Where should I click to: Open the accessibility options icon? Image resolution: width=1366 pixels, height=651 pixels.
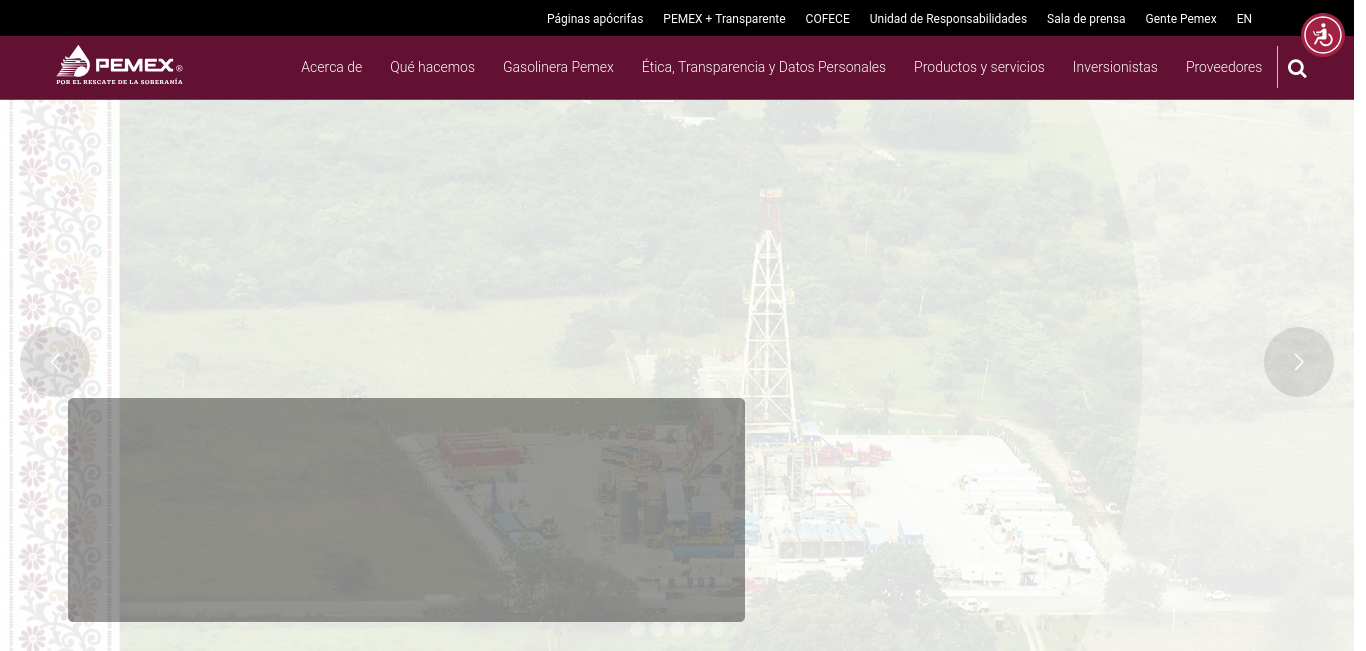coord(1323,35)
